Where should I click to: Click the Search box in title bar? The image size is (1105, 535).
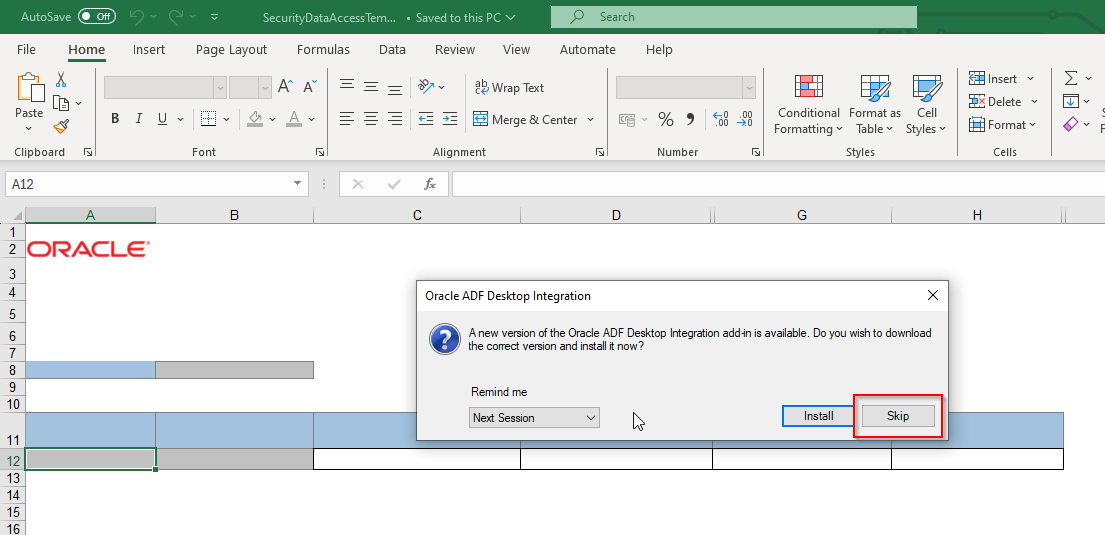[x=734, y=17]
